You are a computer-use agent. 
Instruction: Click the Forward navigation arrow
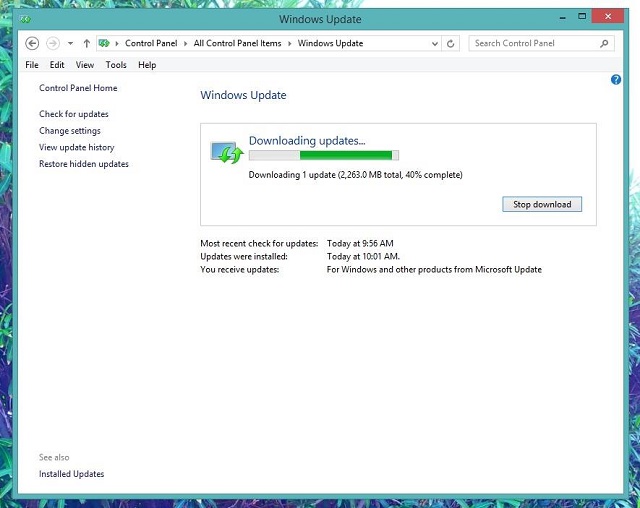pos(53,43)
